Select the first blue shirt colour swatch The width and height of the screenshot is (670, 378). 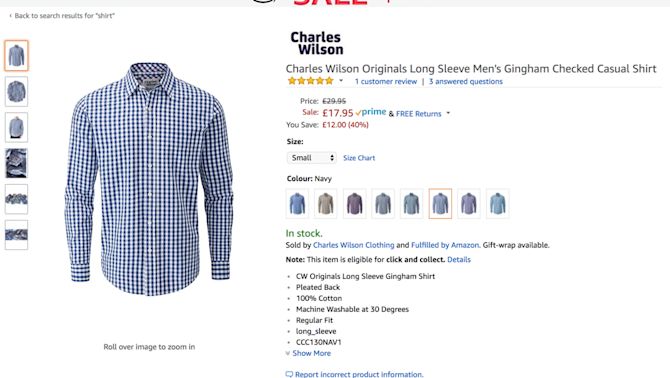[x=297, y=203]
